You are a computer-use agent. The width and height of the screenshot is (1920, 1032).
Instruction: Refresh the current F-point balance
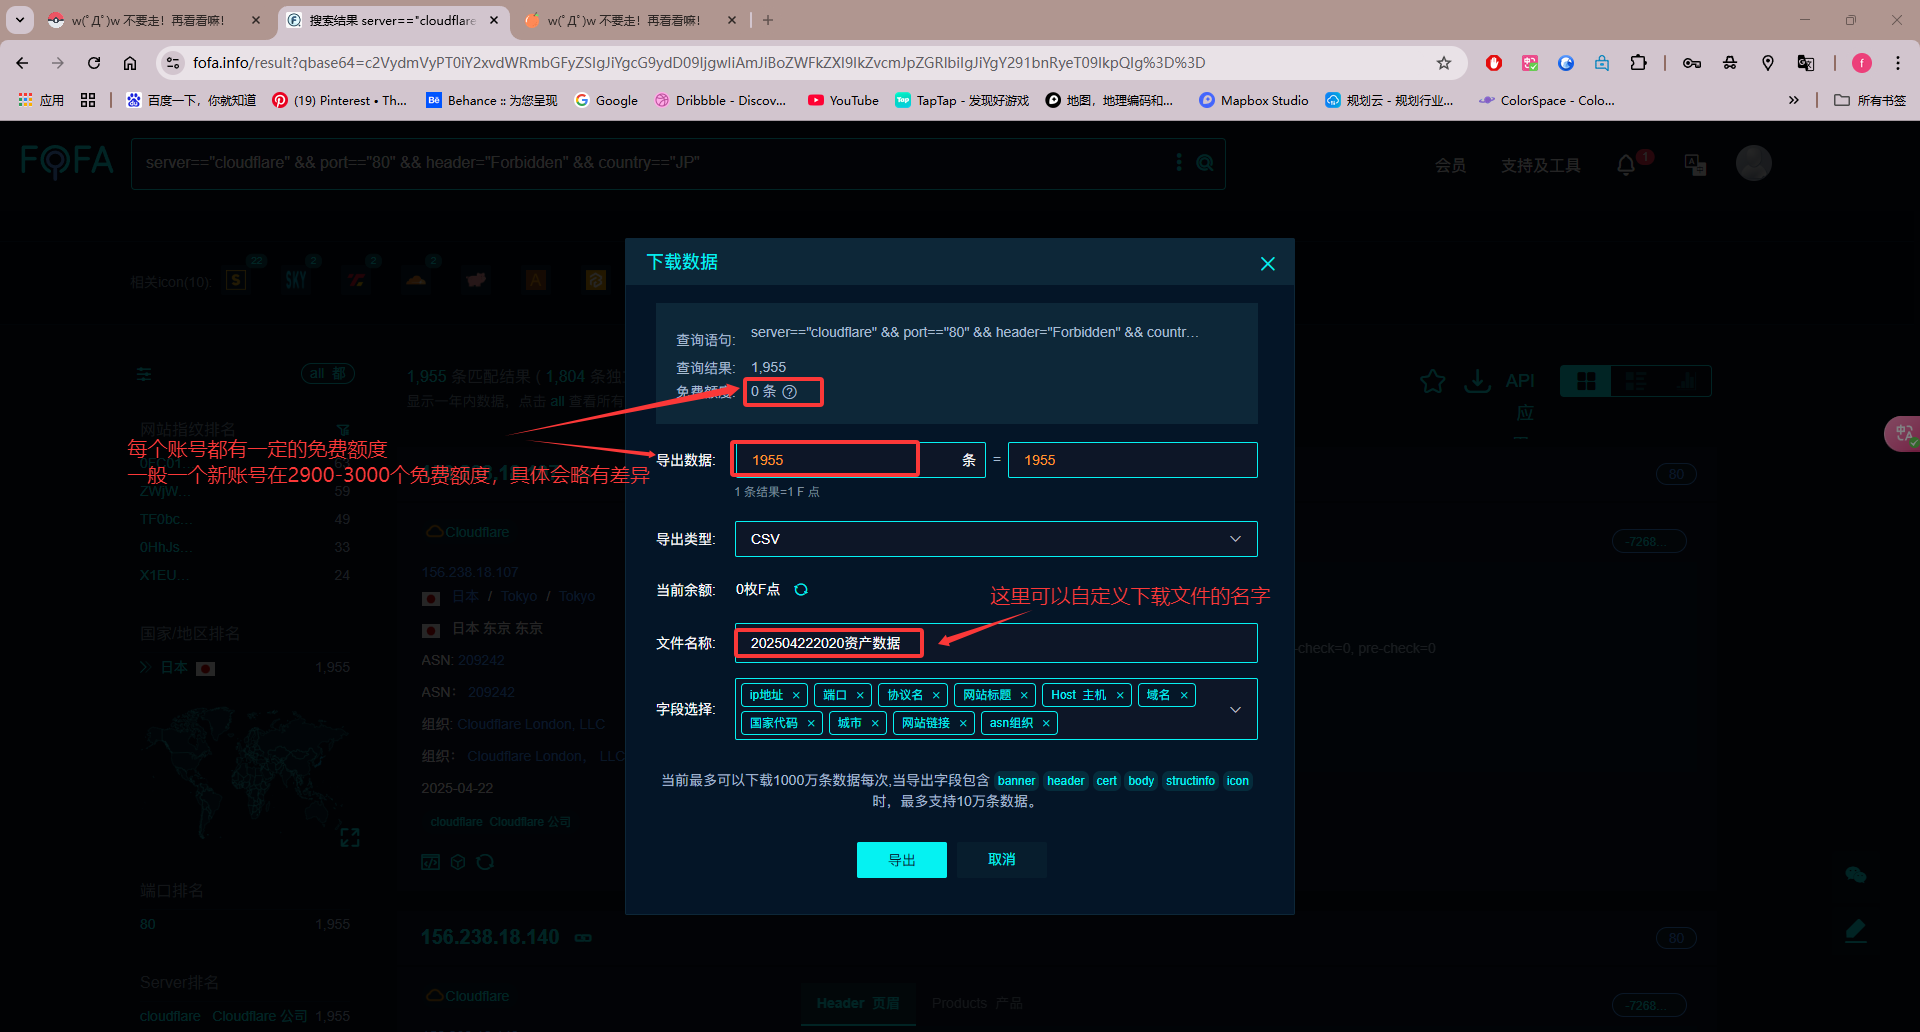(801, 590)
